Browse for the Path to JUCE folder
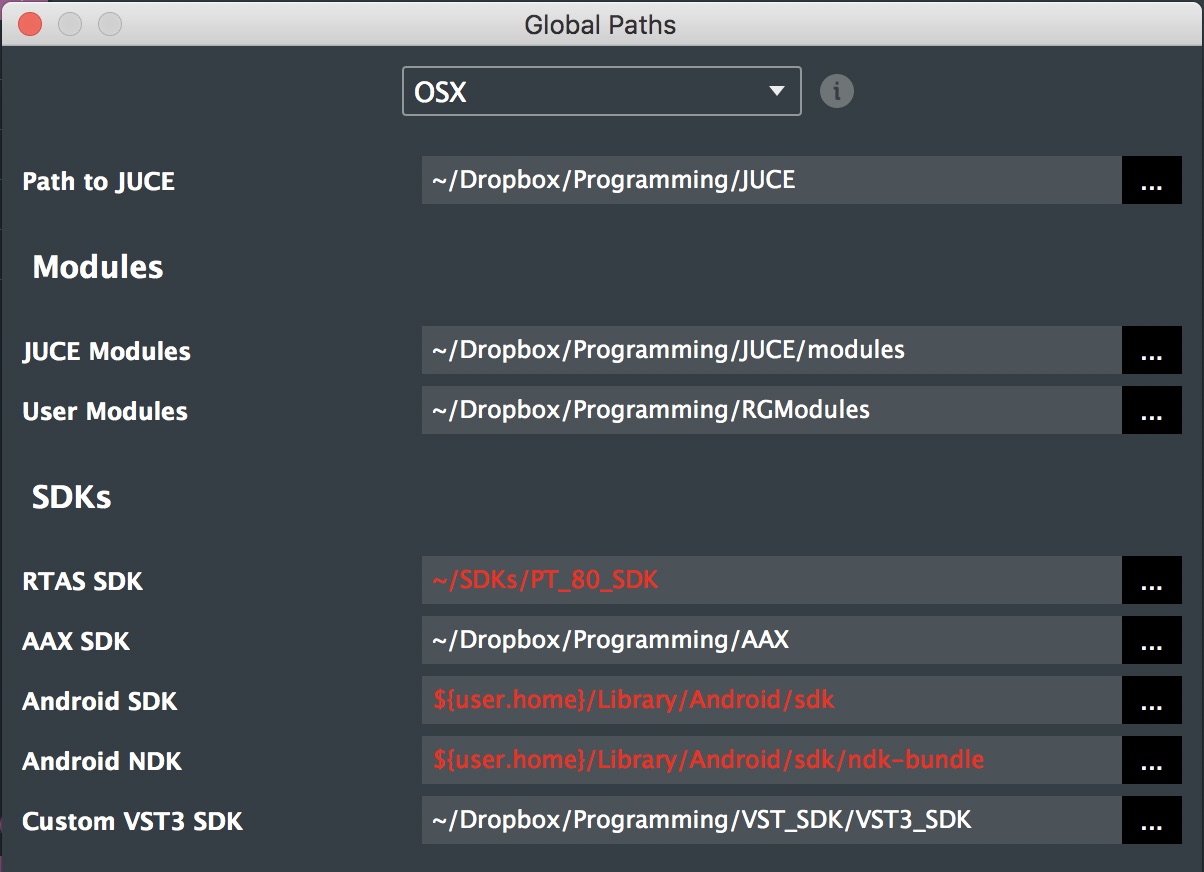1204x872 pixels. pyautogui.click(x=1151, y=181)
